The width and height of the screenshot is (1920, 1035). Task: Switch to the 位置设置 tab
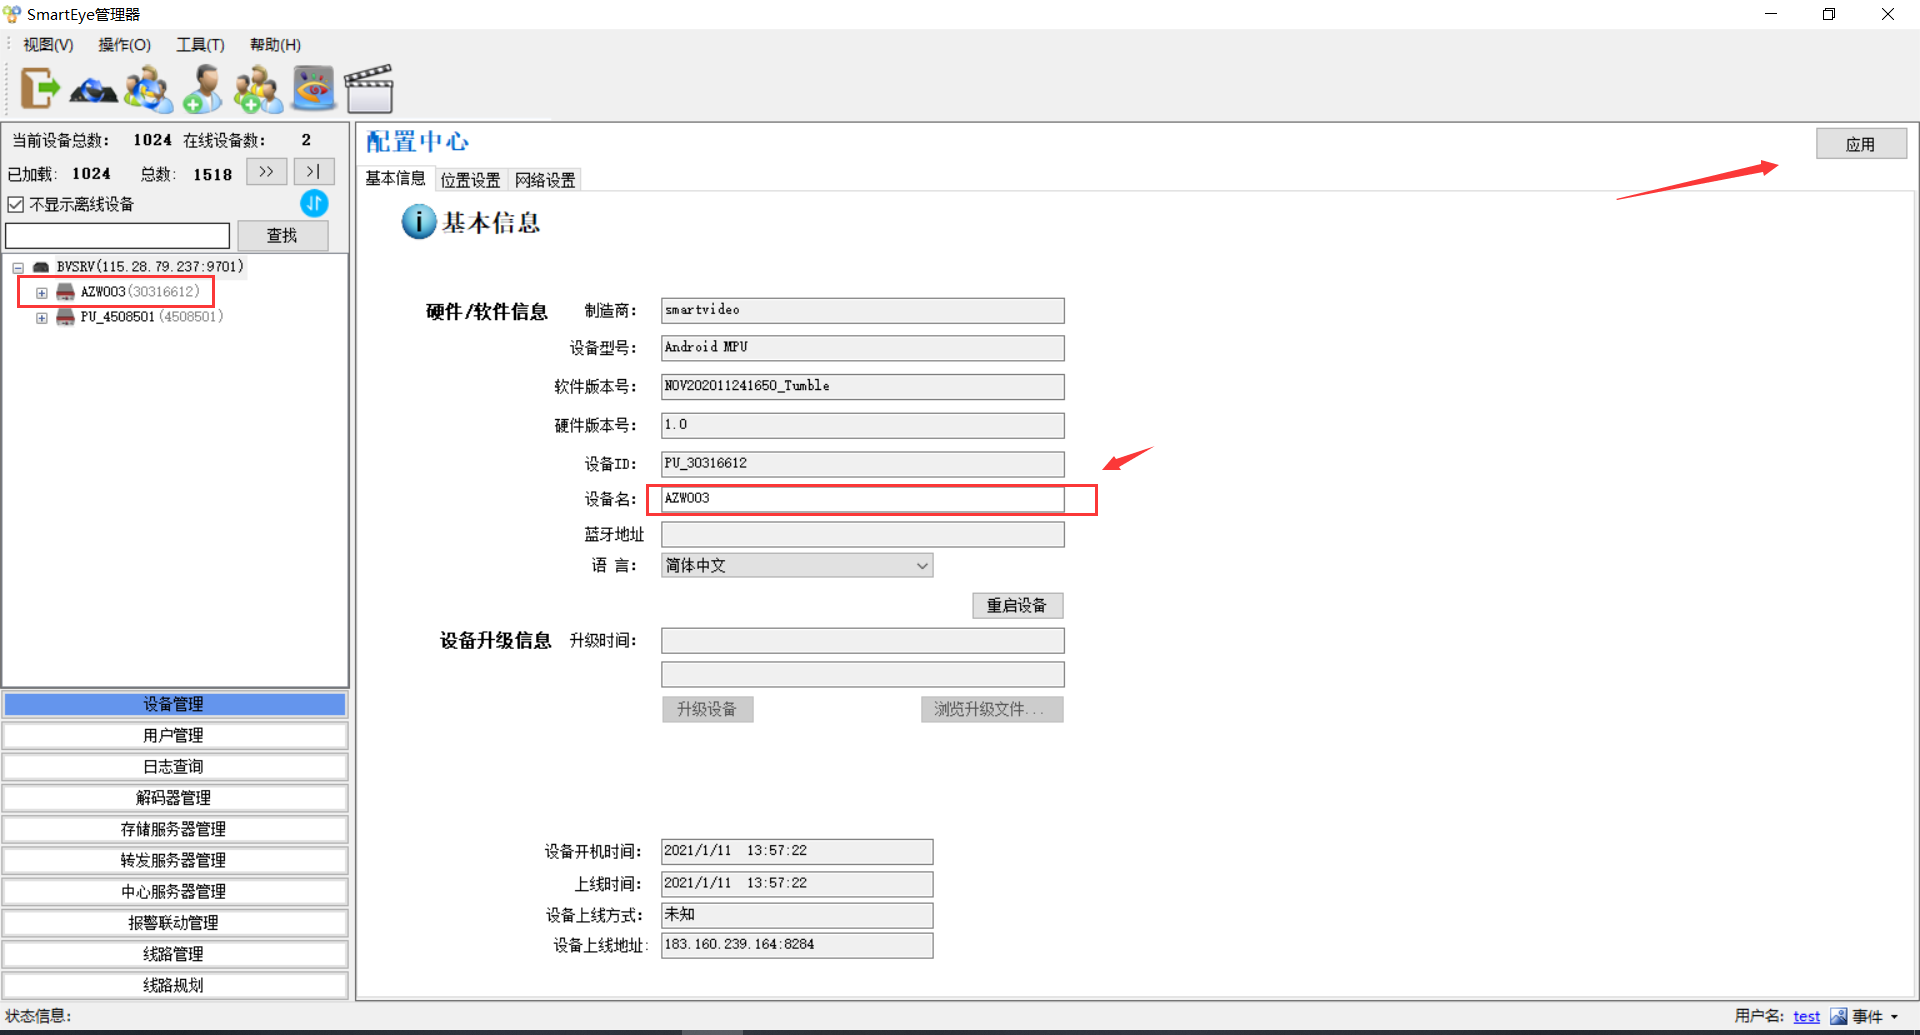click(x=470, y=180)
